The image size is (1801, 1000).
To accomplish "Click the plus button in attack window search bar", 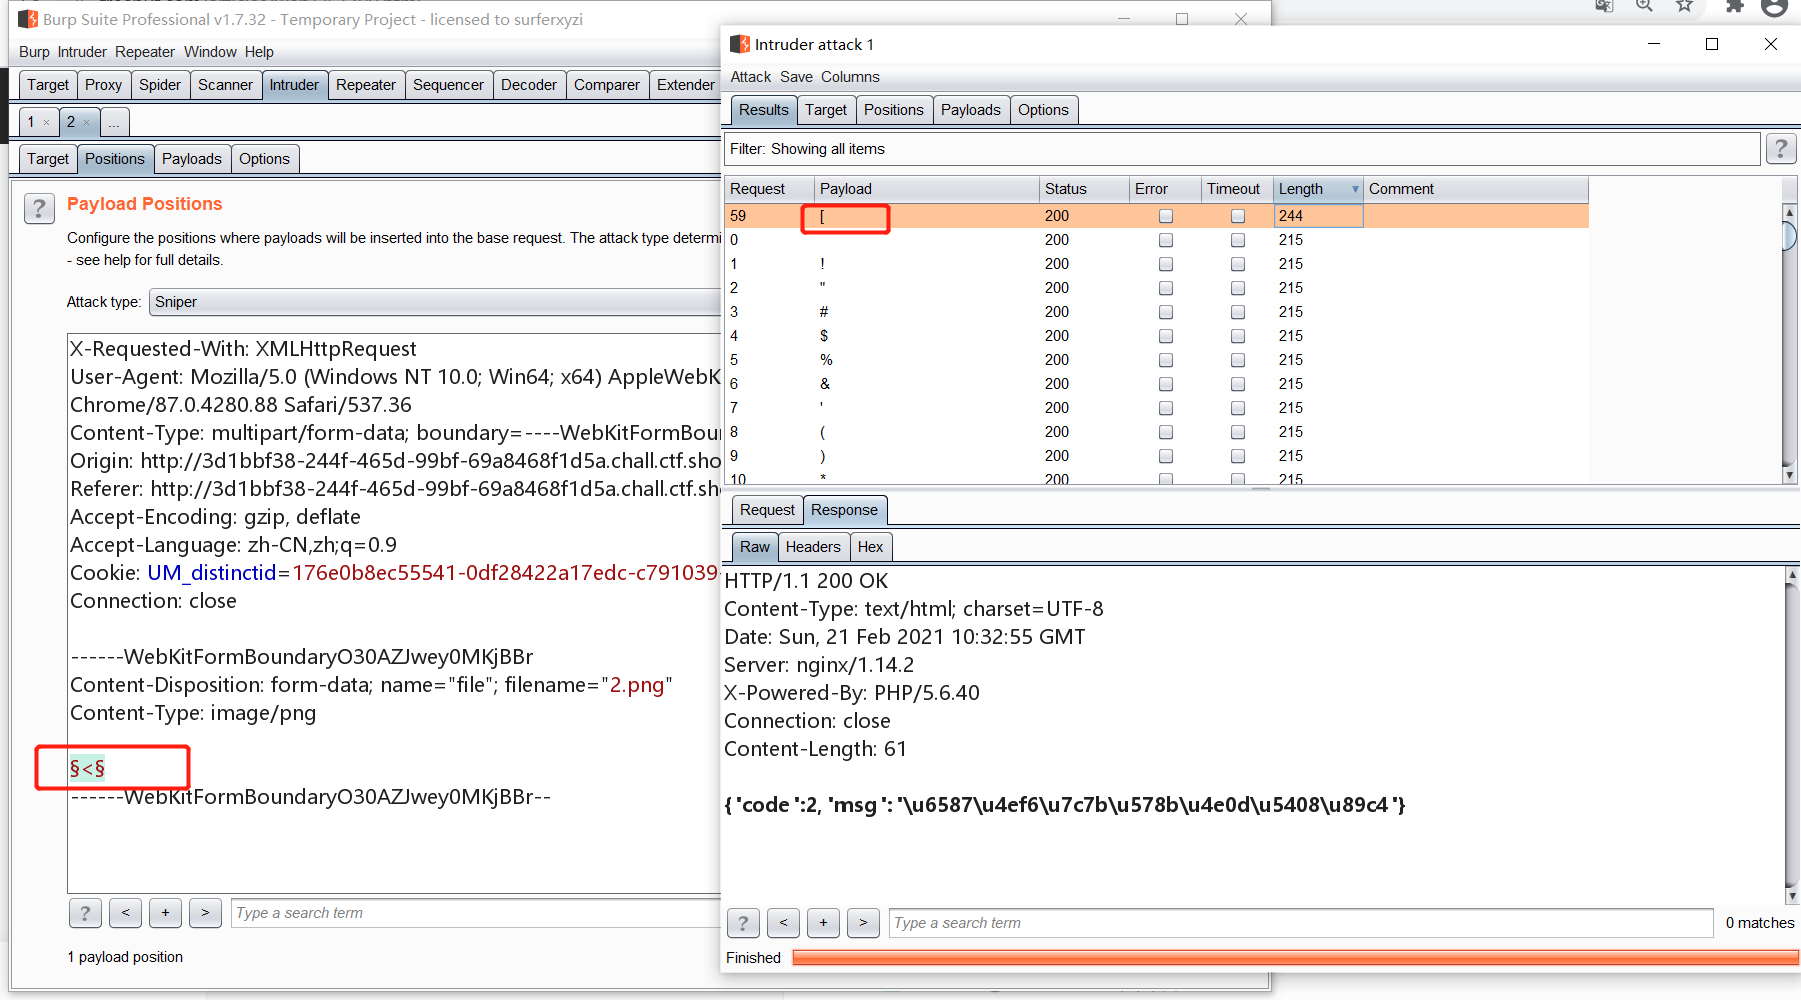I will [823, 923].
